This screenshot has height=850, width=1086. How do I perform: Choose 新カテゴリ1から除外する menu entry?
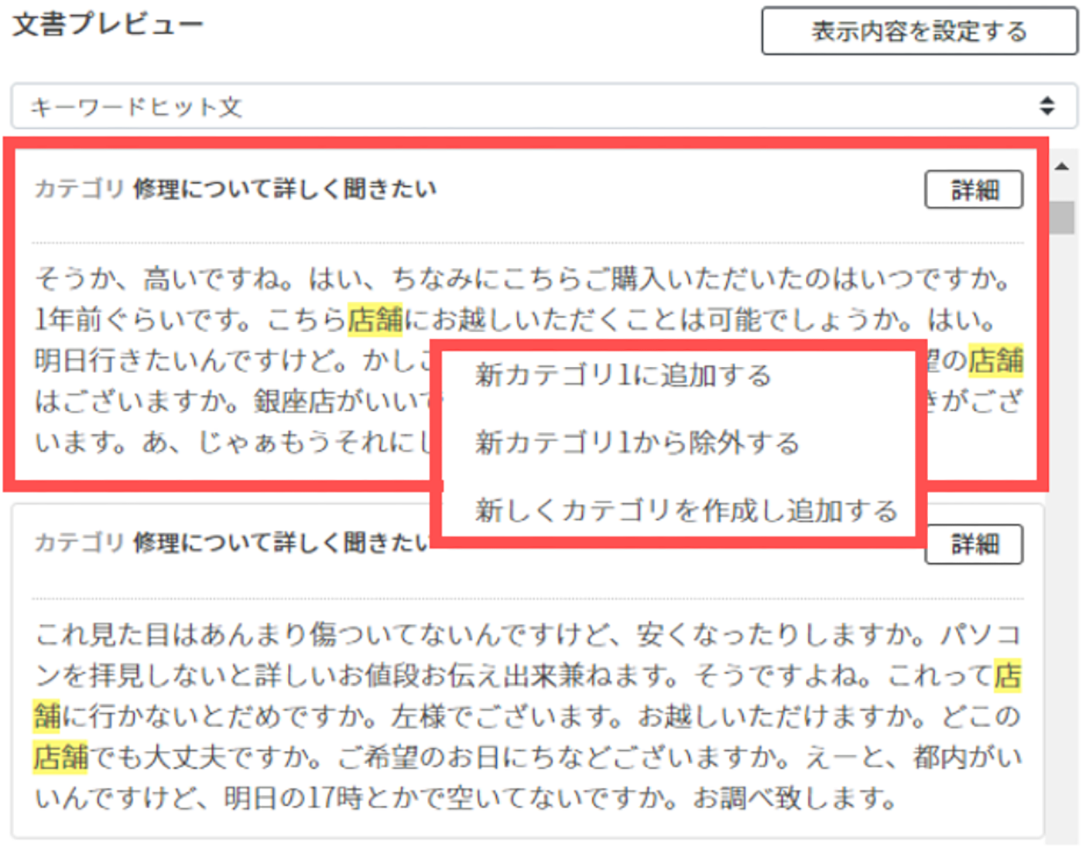(x=637, y=443)
